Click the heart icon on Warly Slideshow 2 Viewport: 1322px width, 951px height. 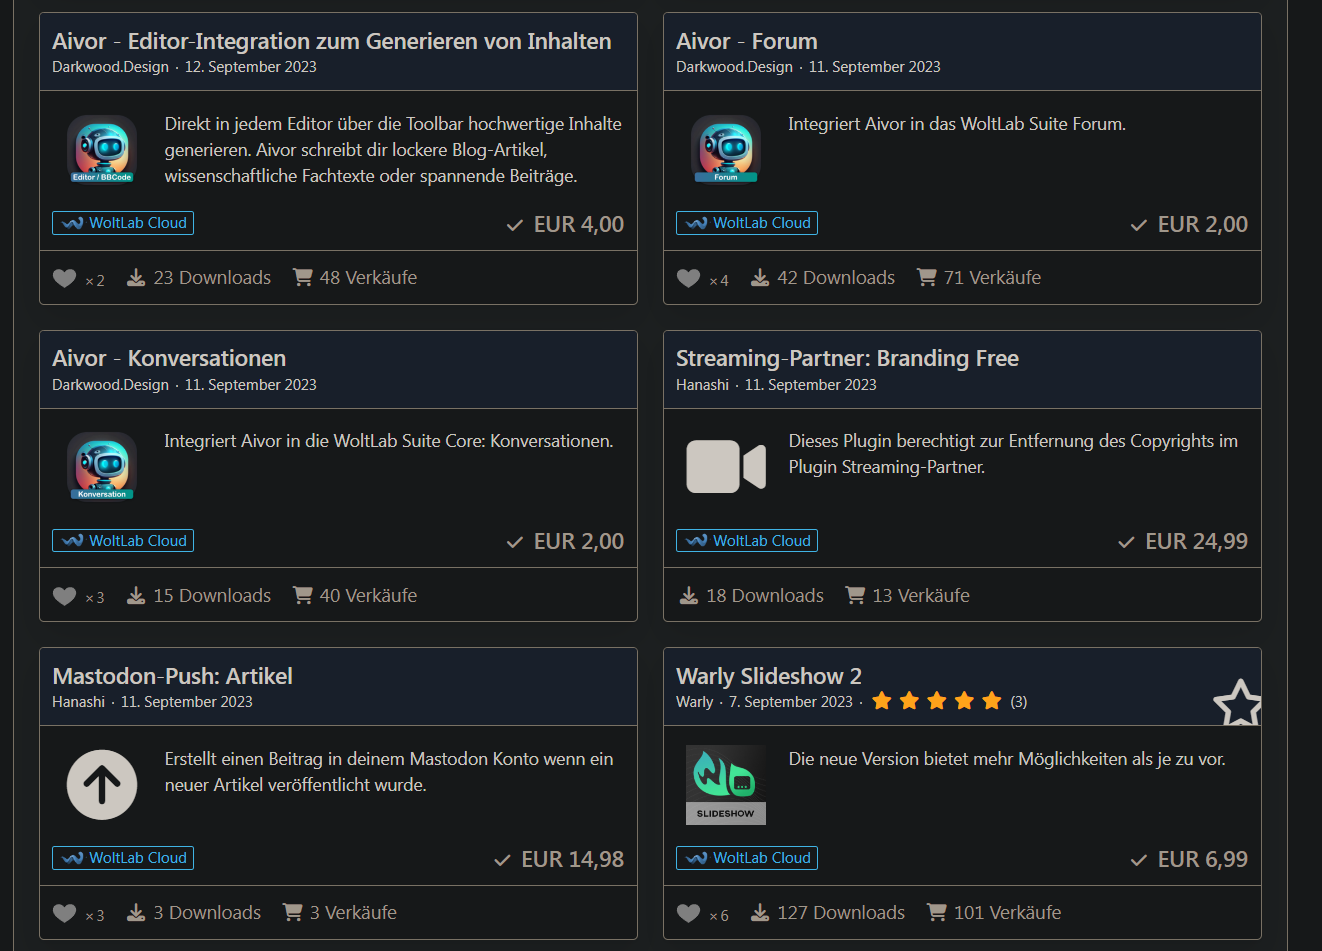click(688, 913)
